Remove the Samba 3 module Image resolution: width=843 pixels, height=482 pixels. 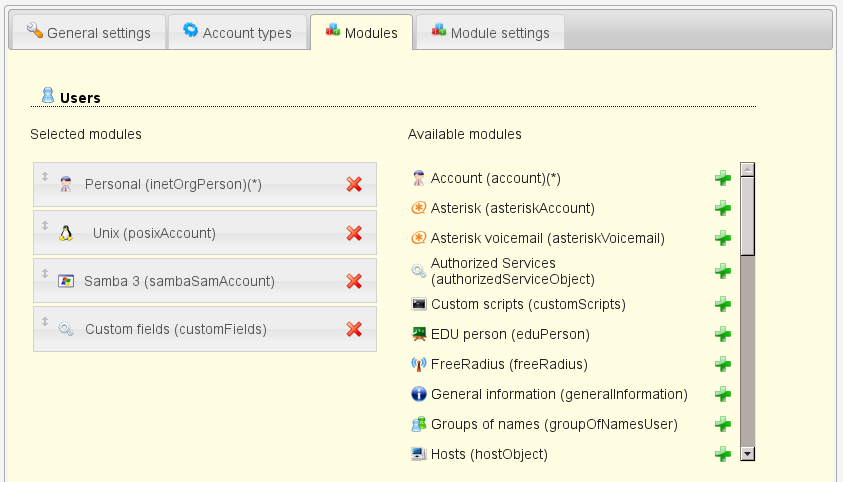pos(353,281)
